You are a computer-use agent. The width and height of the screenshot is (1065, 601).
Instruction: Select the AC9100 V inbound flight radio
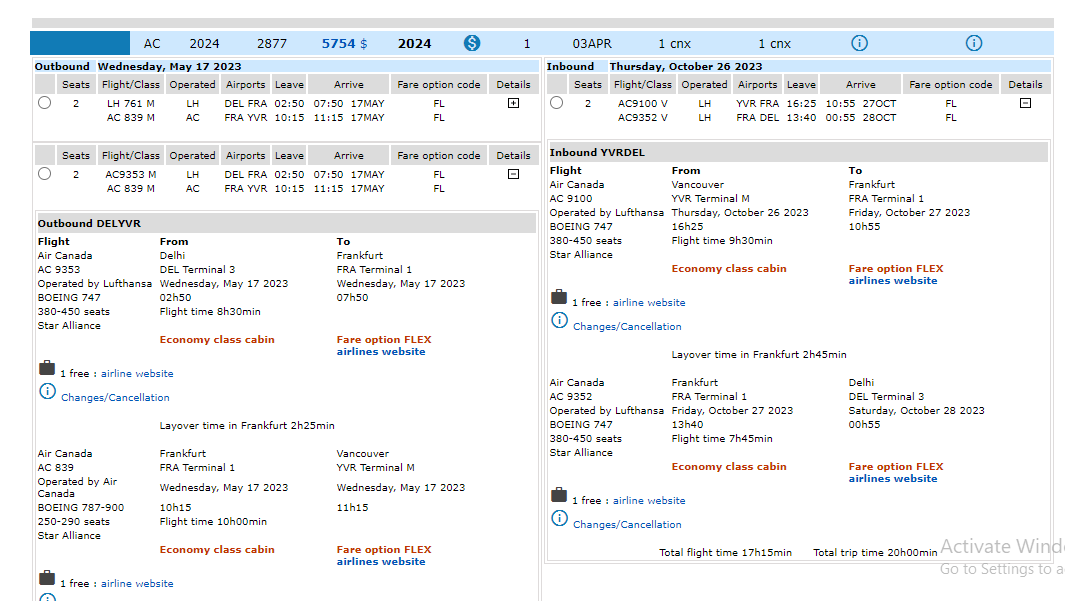pos(556,103)
